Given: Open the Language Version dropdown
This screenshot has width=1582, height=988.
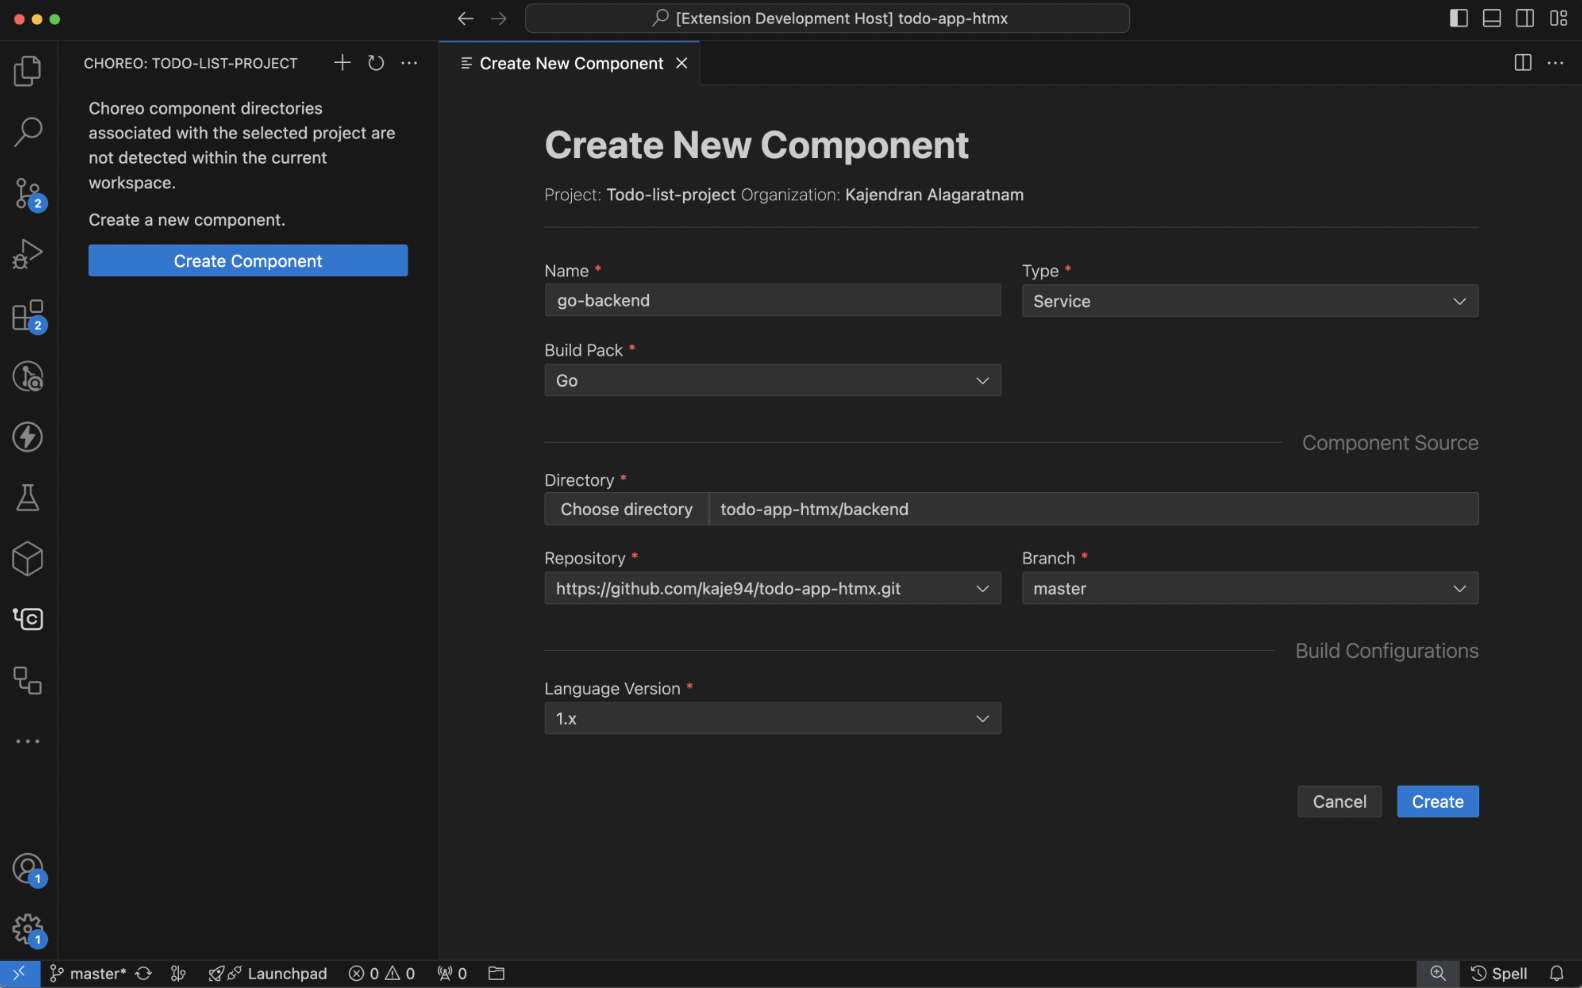Looking at the screenshot, I should (x=772, y=718).
